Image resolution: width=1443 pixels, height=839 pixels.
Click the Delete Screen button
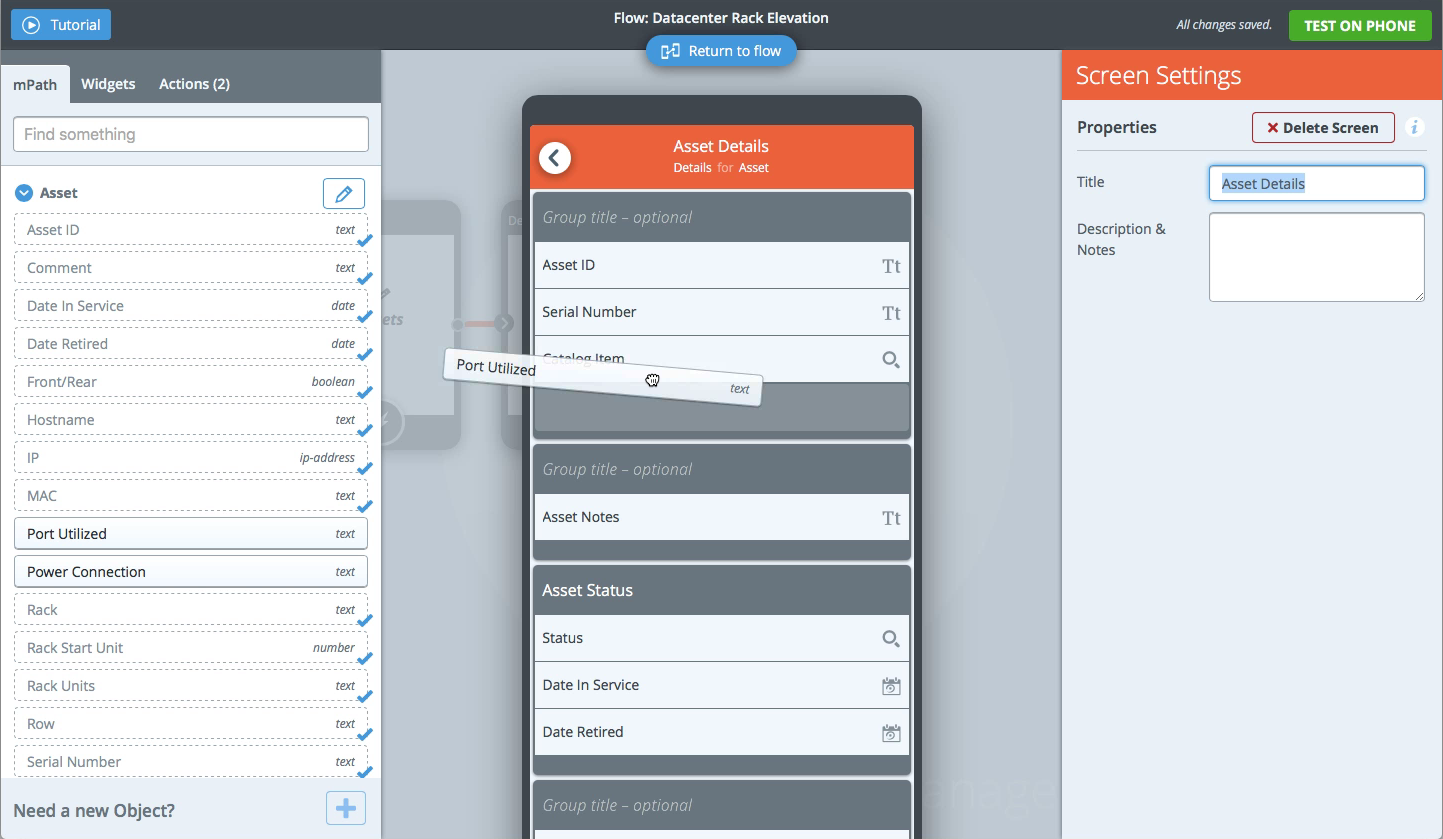(x=1323, y=127)
